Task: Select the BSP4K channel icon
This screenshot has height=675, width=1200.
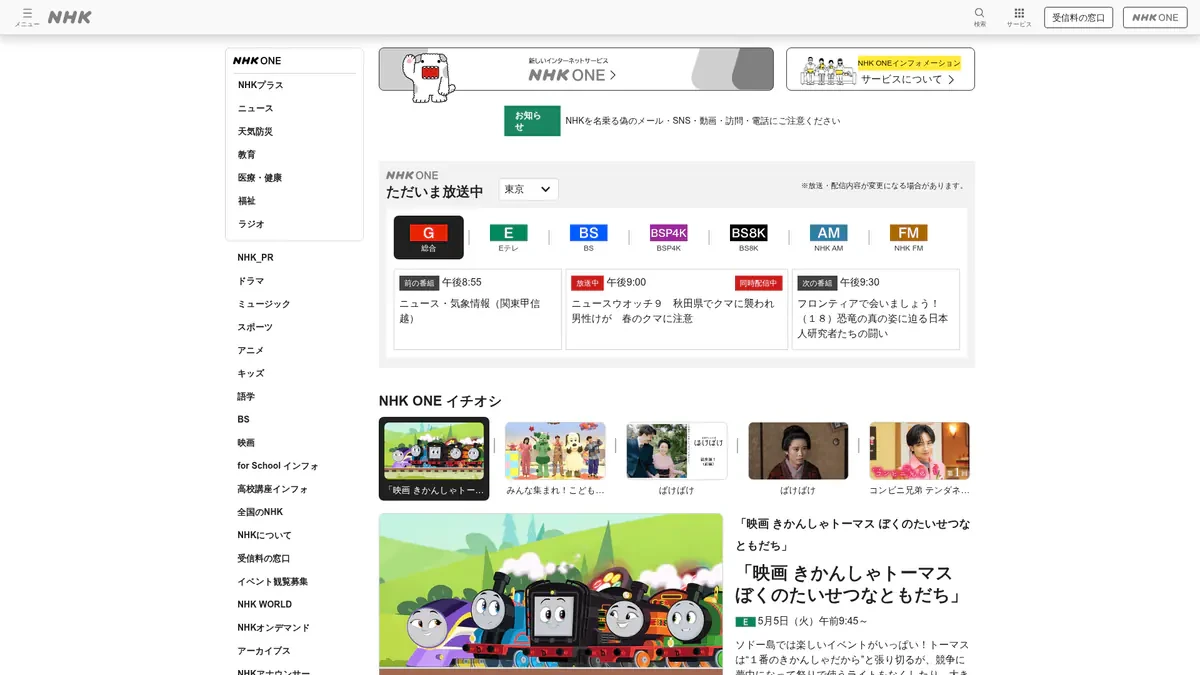Action: pos(668,237)
